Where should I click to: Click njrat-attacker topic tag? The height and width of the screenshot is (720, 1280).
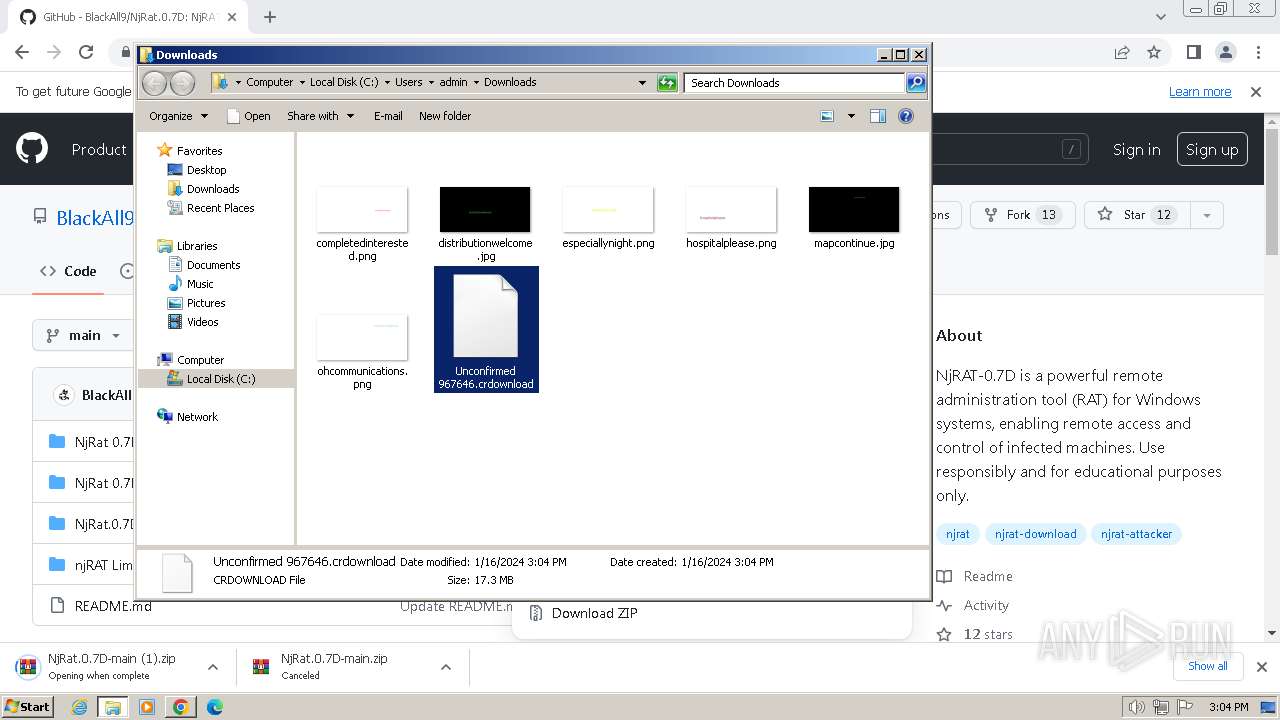click(1136, 534)
